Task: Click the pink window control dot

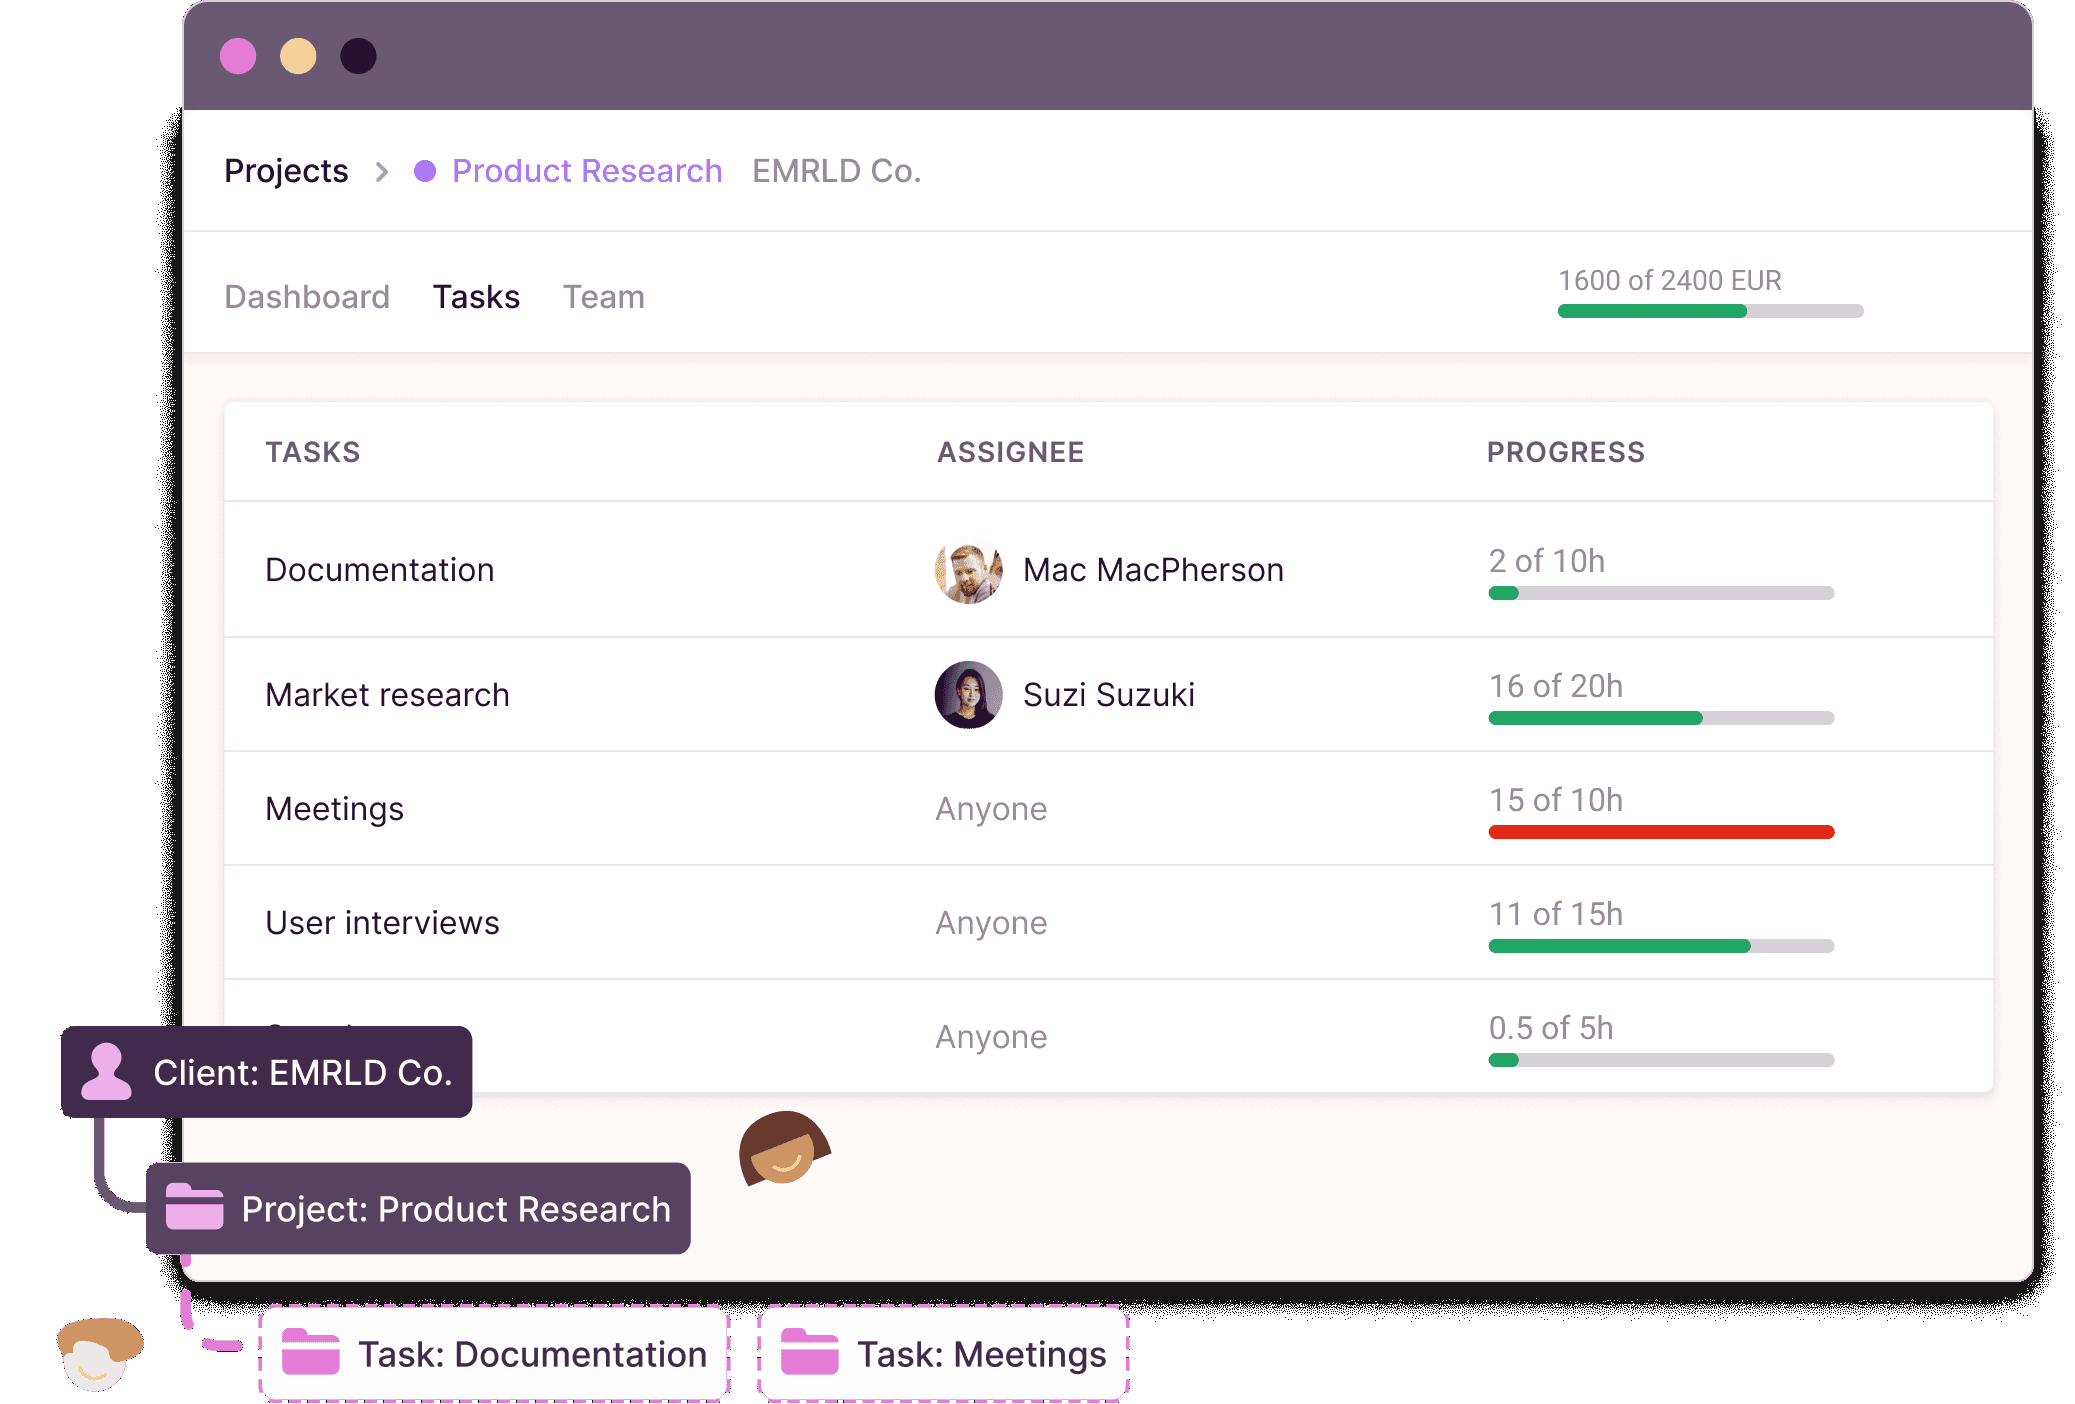Action: [238, 56]
